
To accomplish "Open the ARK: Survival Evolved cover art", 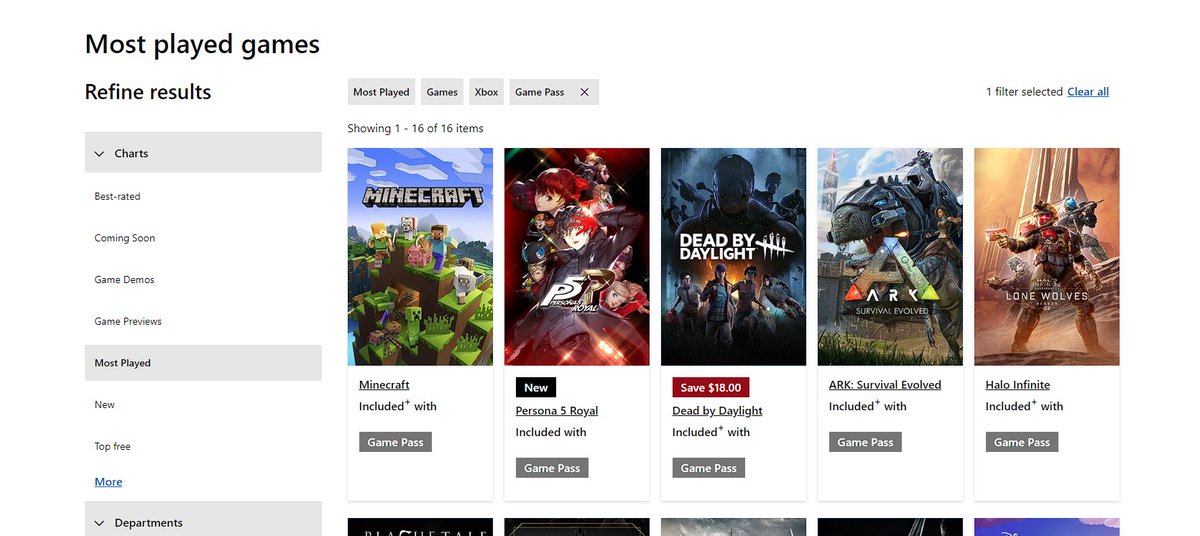I will click(x=890, y=257).
